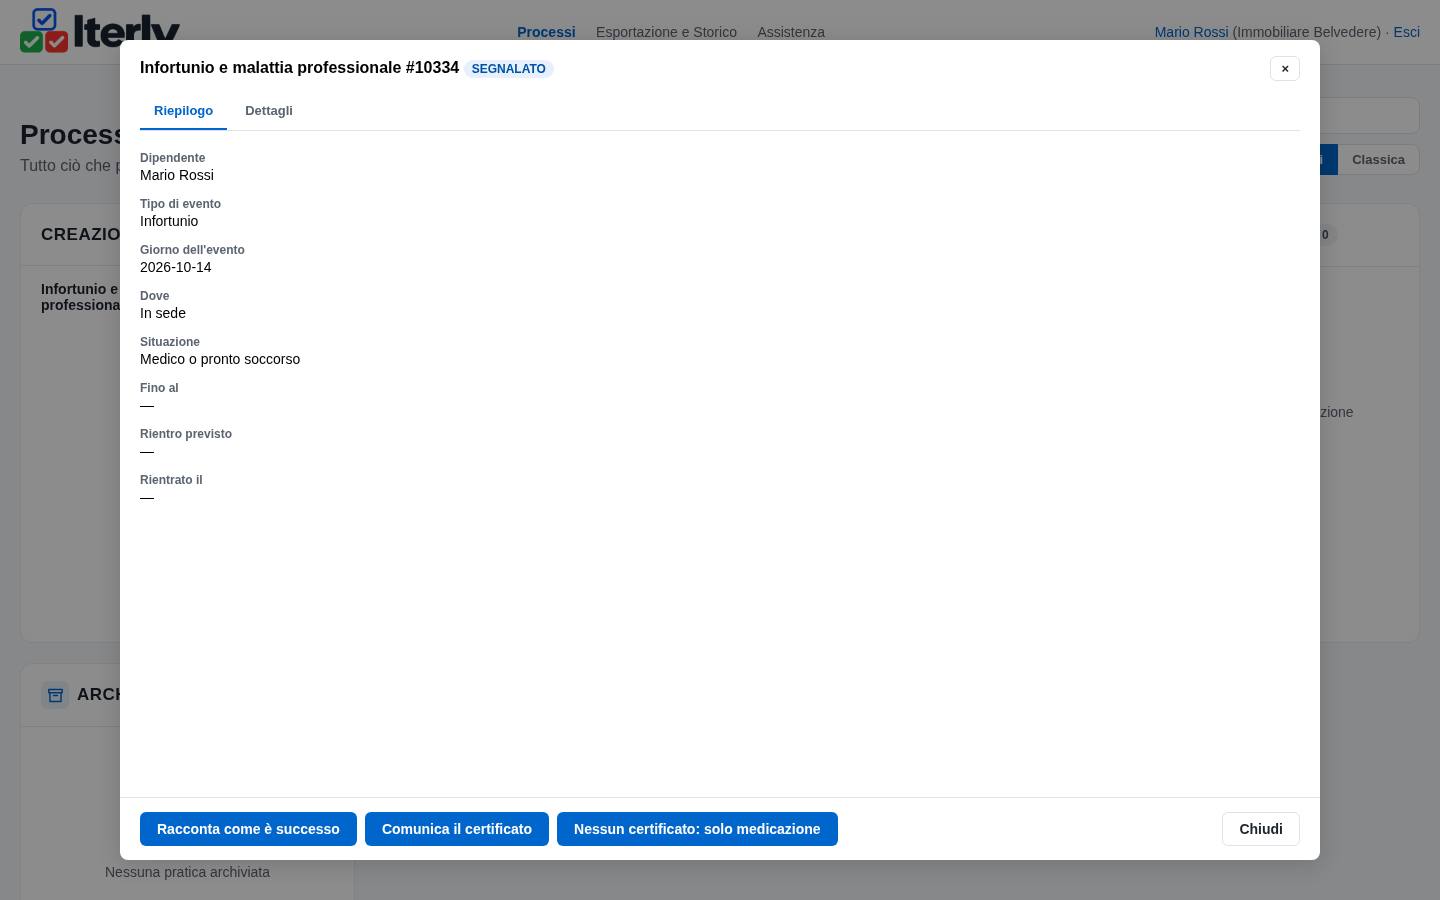The image size is (1440, 900).
Task: Click the Iterly logo
Action: [100, 30]
